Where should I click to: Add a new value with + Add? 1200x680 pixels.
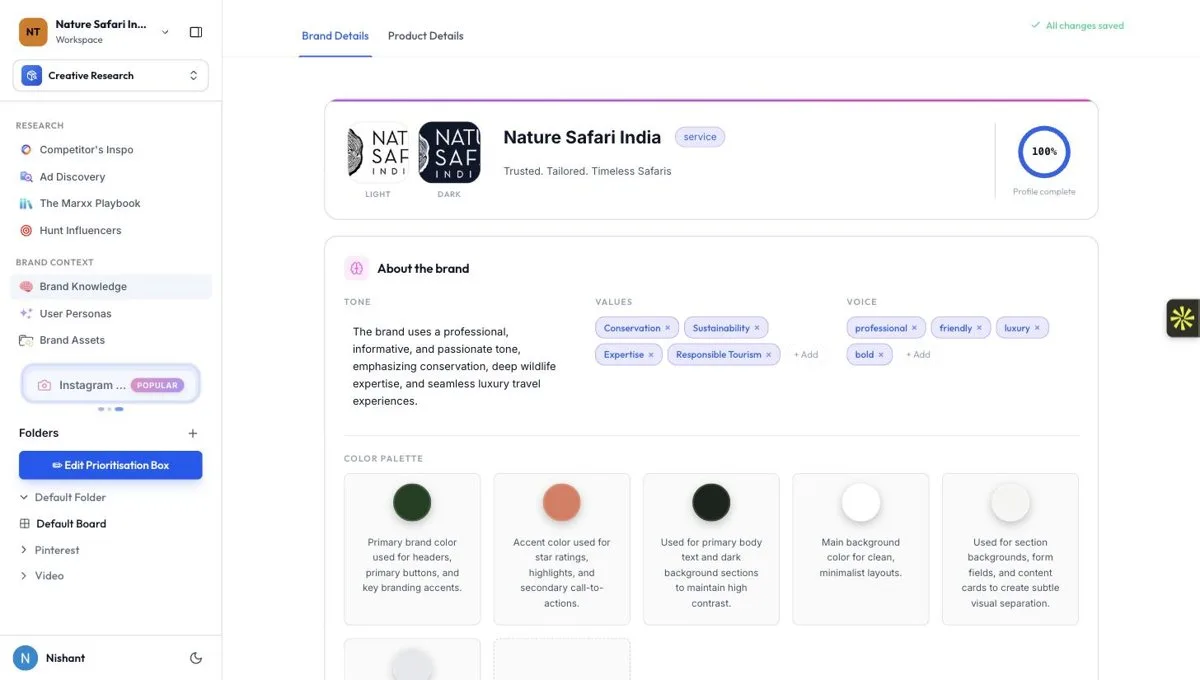click(x=806, y=355)
